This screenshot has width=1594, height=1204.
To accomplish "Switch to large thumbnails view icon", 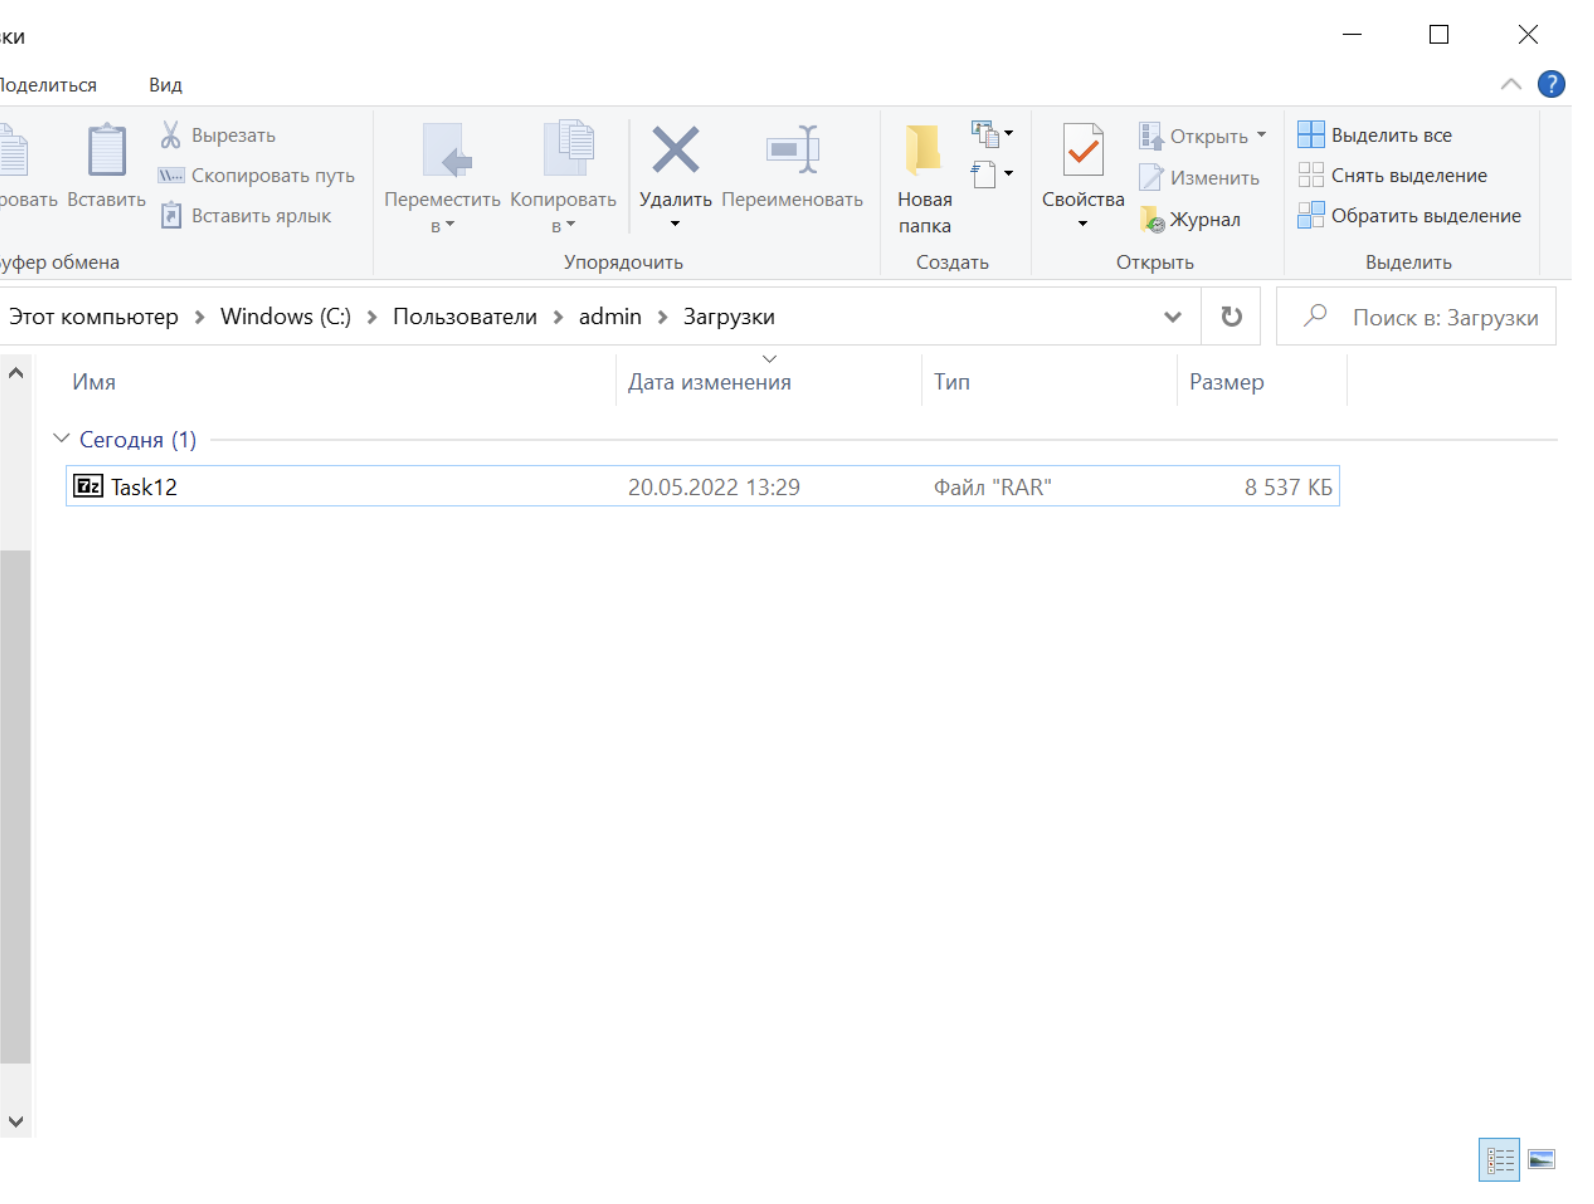I will tap(1542, 1160).
